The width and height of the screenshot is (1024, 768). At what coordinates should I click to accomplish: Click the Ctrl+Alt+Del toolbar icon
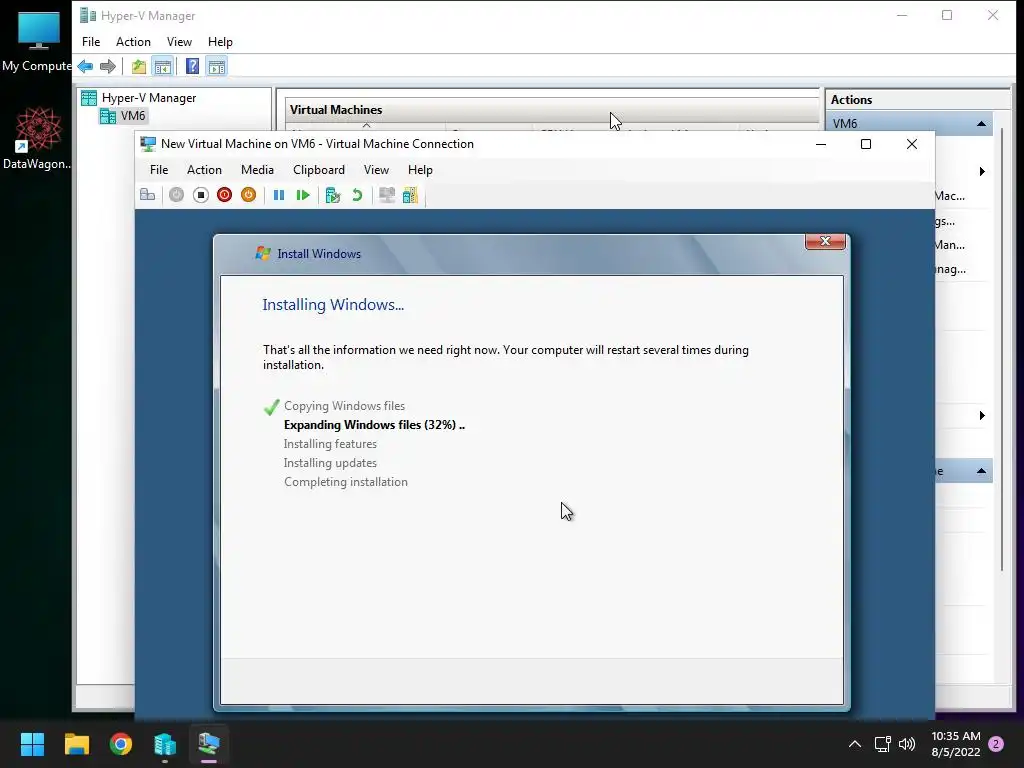pyautogui.click(x=148, y=195)
